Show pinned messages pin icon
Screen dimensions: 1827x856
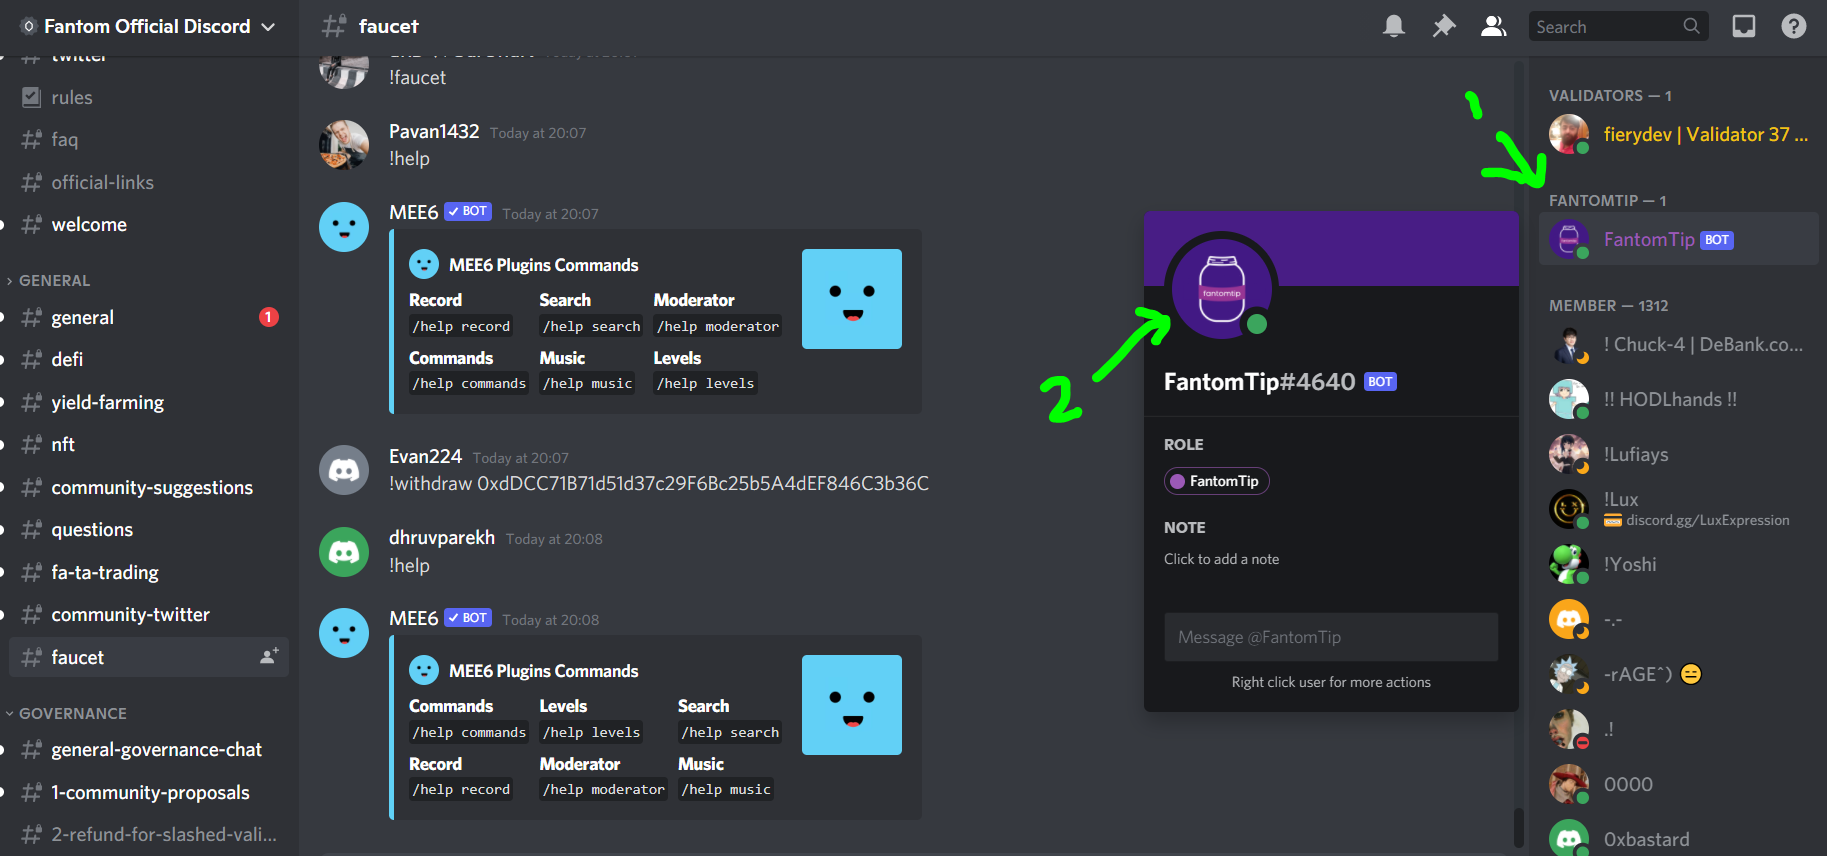(1443, 26)
